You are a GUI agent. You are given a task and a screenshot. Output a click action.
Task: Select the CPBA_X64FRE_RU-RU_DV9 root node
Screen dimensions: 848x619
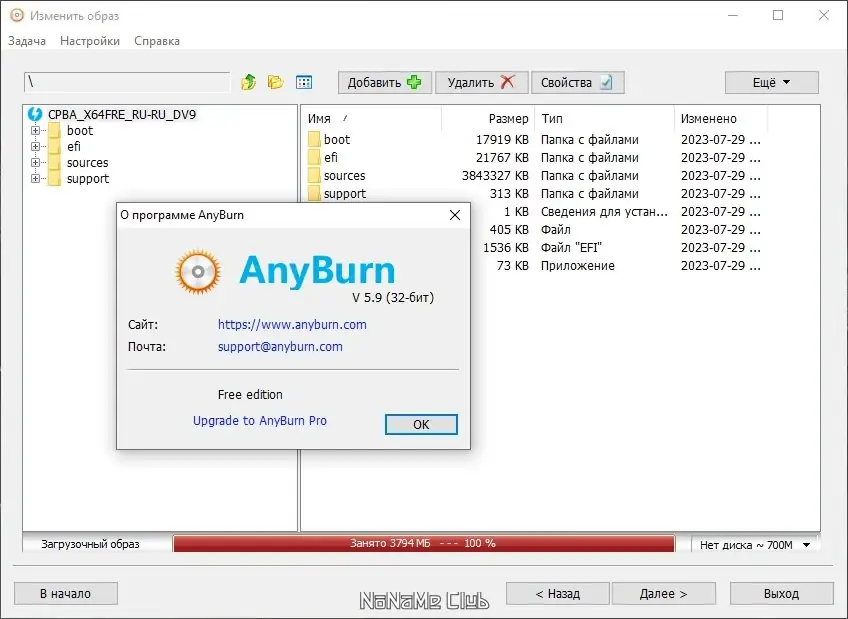pyautogui.click(x=122, y=115)
